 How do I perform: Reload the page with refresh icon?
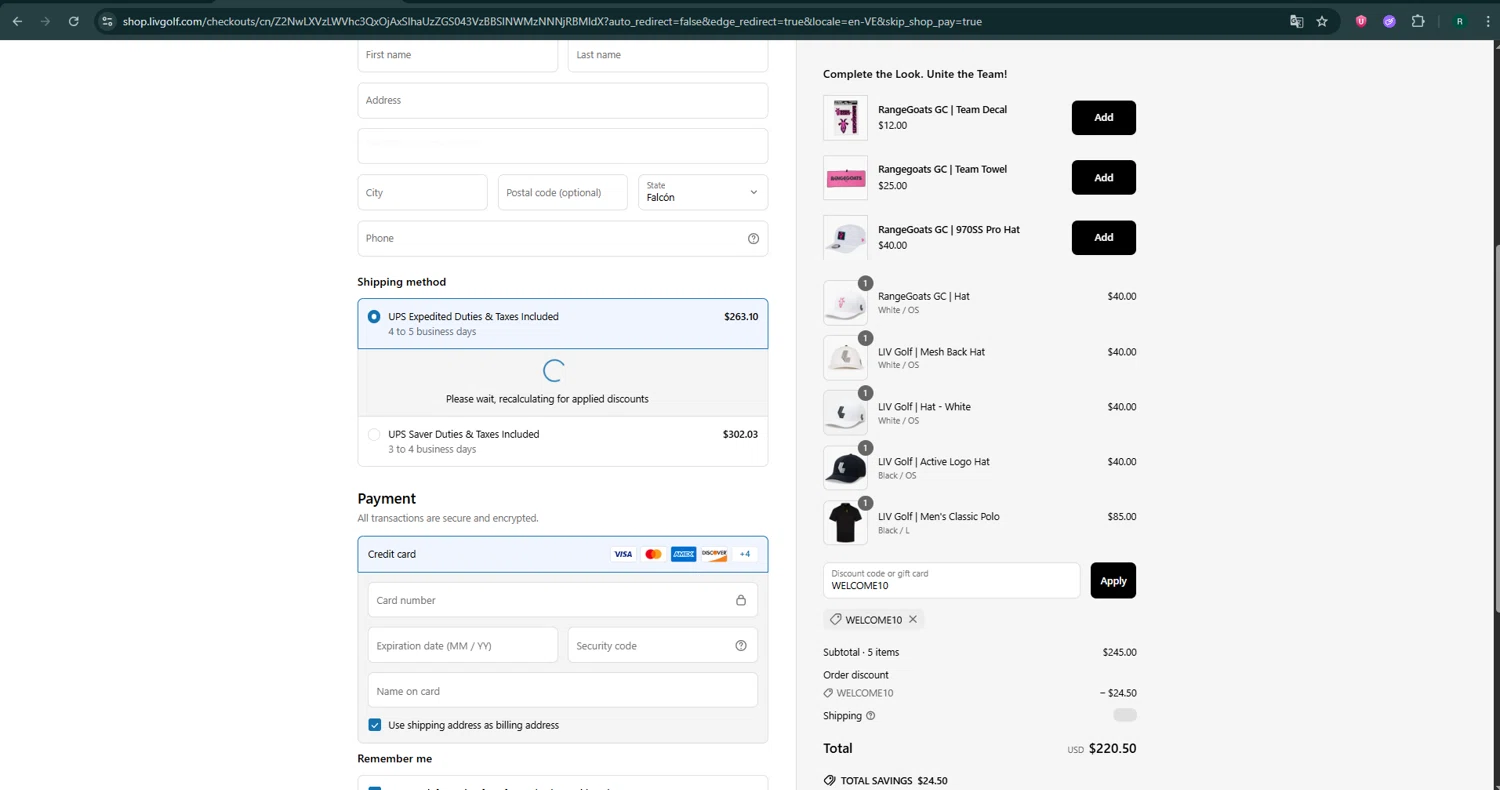(73, 21)
